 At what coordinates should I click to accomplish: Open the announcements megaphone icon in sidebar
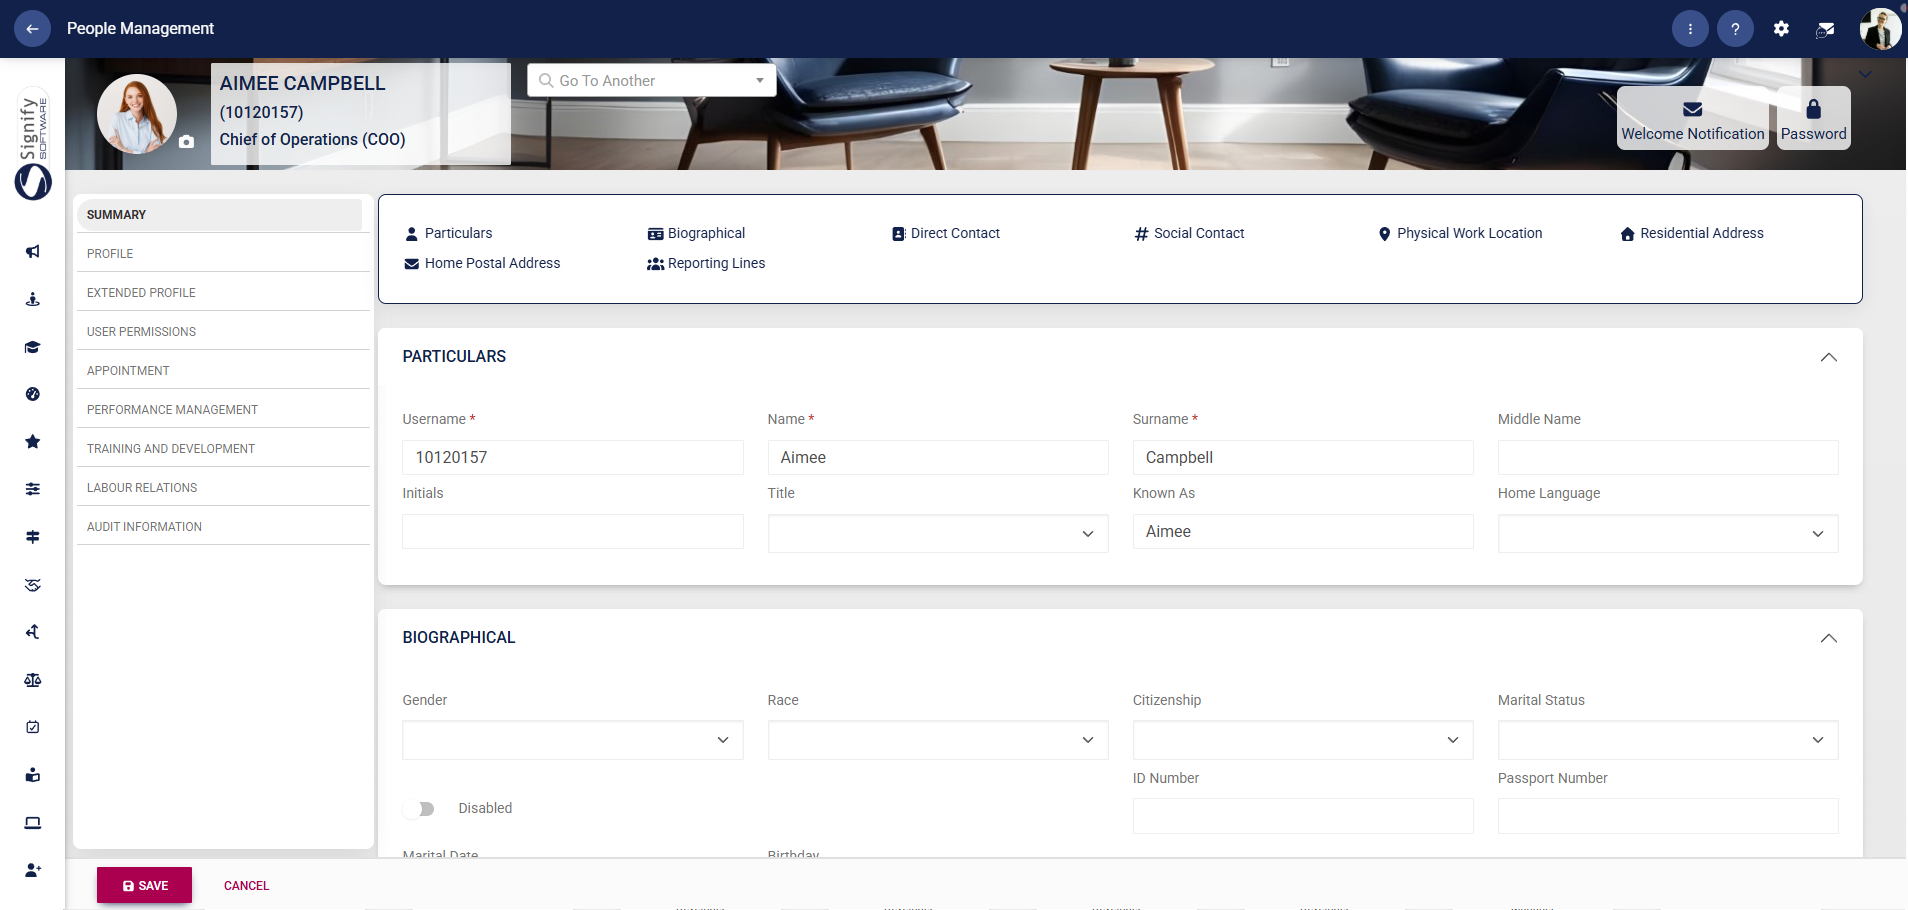[x=33, y=252]
